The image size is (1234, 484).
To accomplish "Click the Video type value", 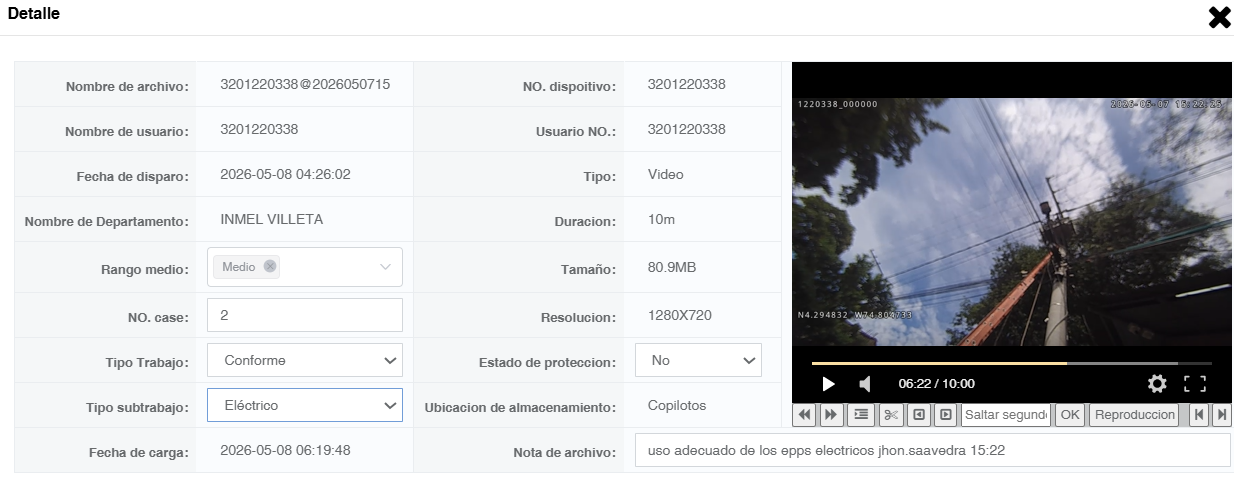I will [666, 174].
